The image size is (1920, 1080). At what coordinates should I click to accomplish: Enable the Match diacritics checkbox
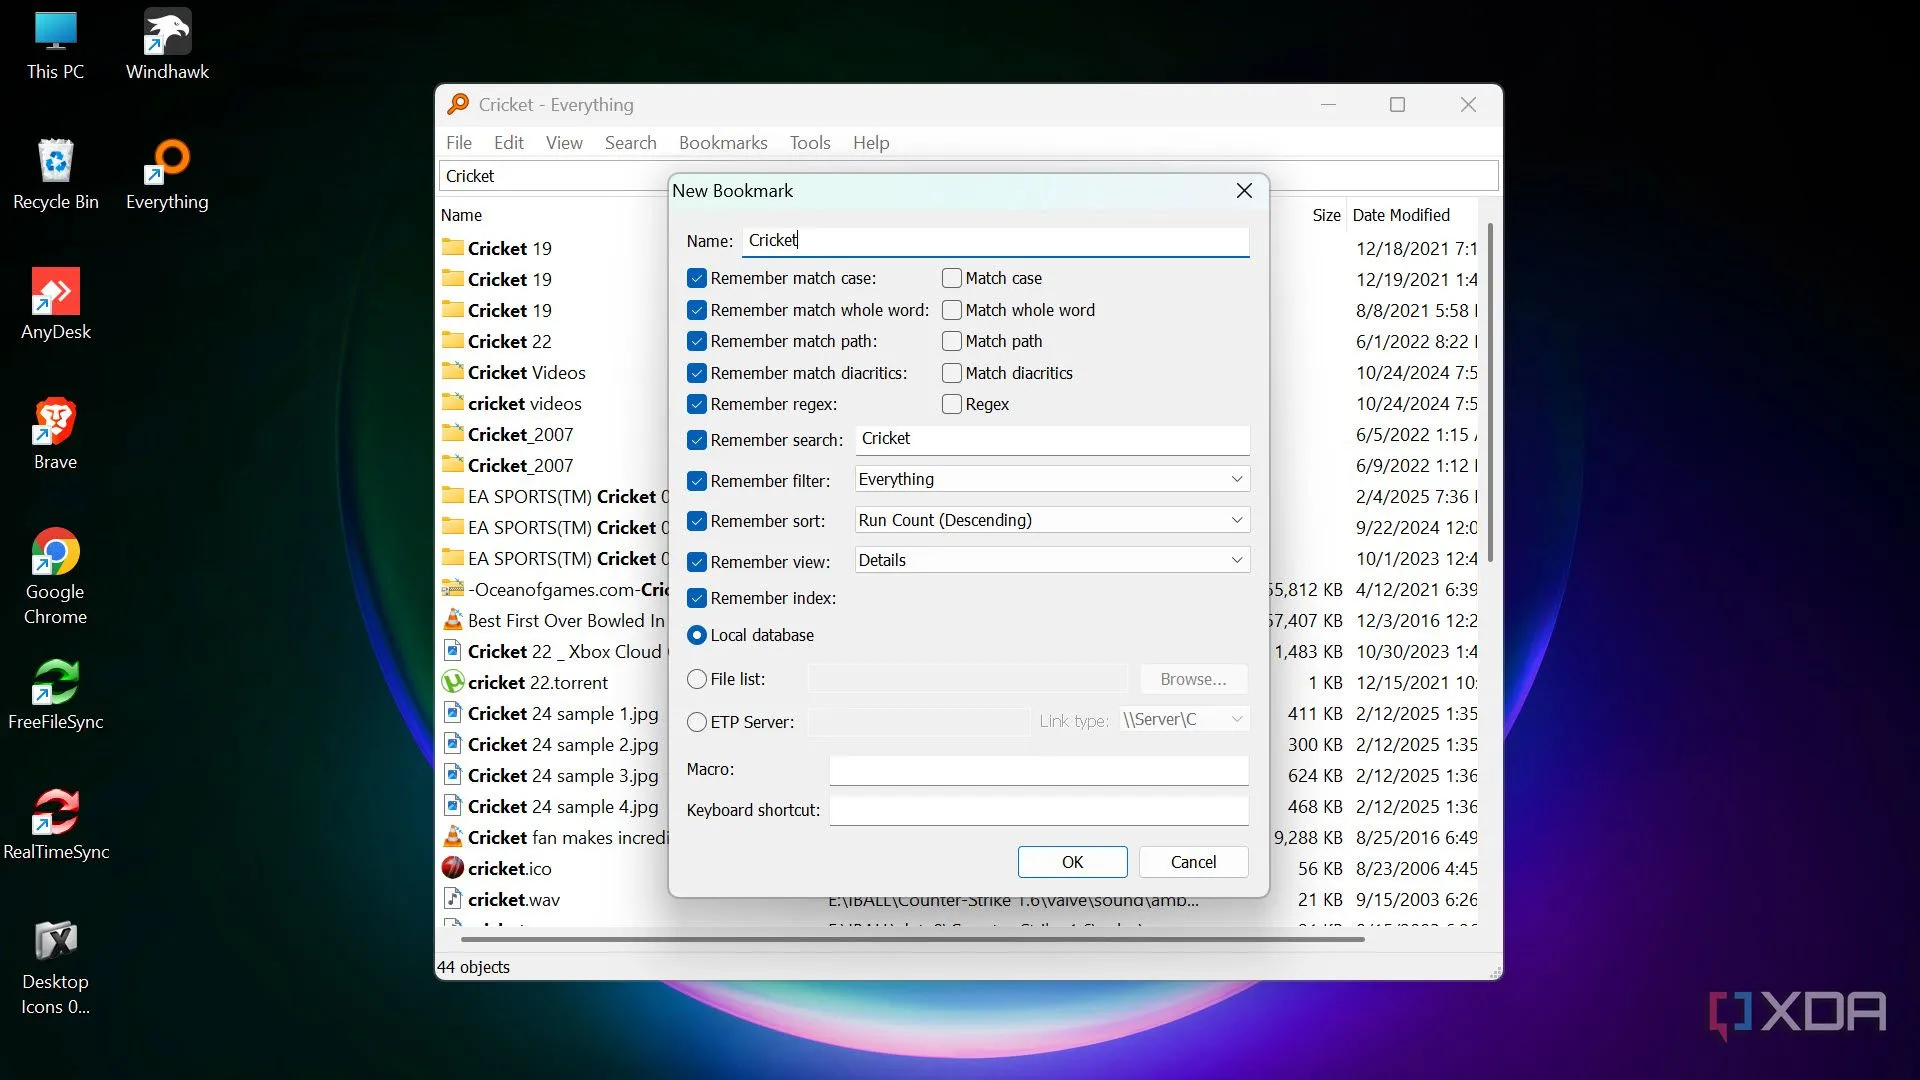coord(952,373)
